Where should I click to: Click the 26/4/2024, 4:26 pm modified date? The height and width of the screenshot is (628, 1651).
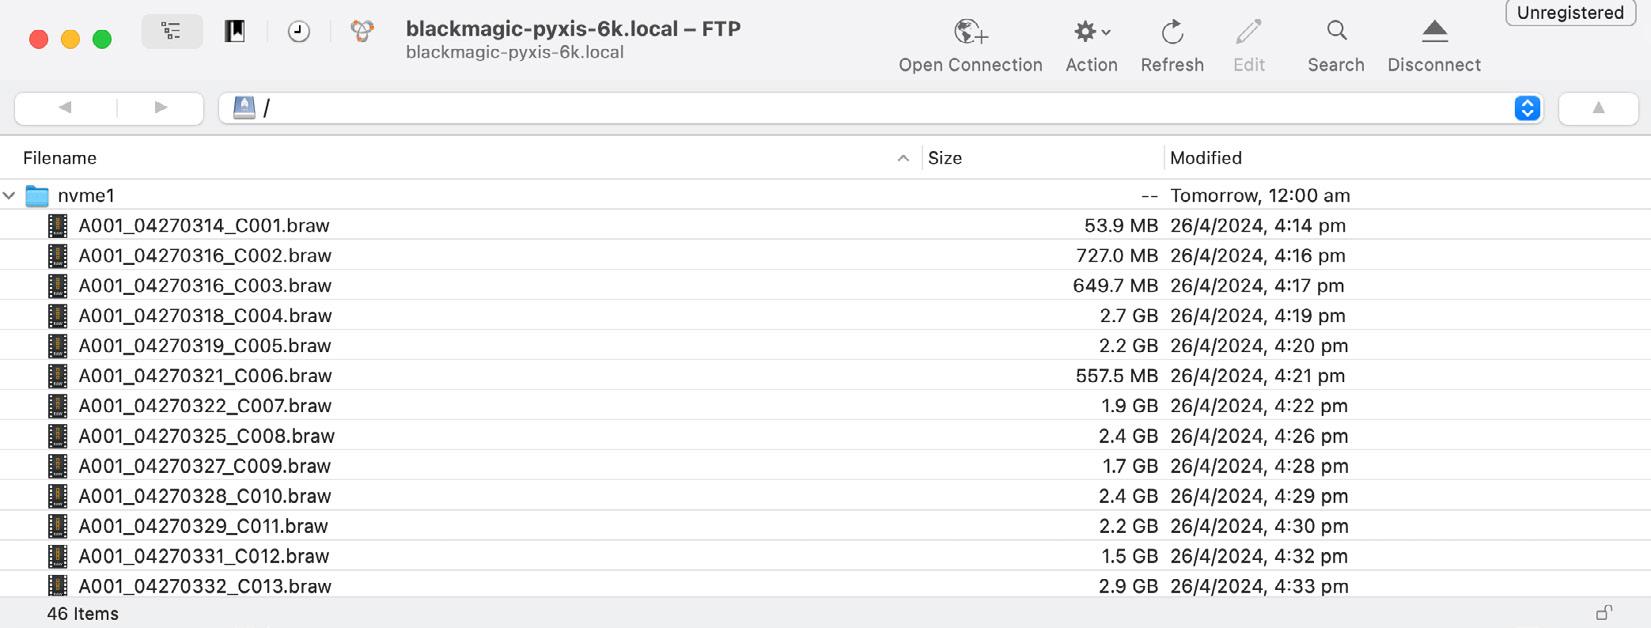click(x=1259, y=436)
